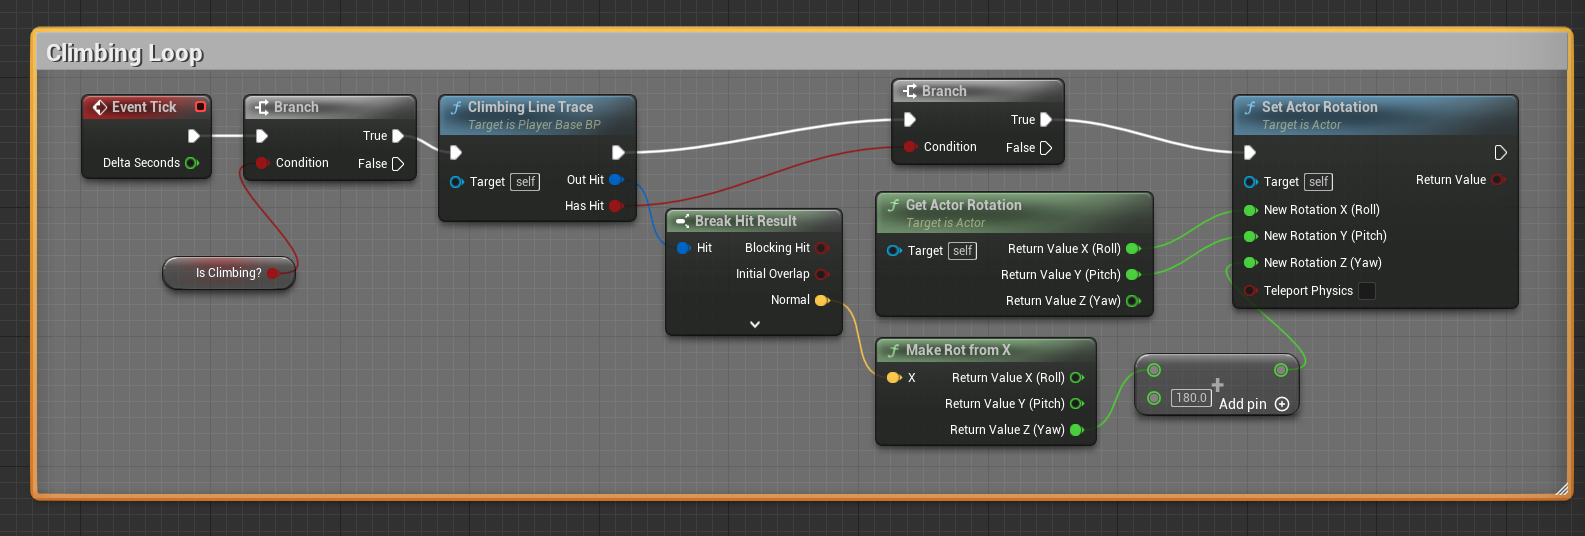Click the Normal yellow output pin
Viewport: 1585px width, 536px height.
click(822, 300)
